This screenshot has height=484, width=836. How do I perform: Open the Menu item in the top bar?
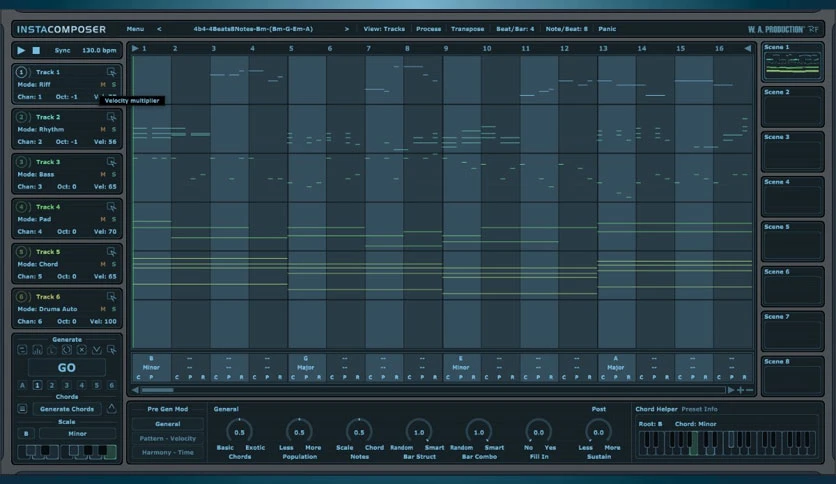[x=135, y=29]
